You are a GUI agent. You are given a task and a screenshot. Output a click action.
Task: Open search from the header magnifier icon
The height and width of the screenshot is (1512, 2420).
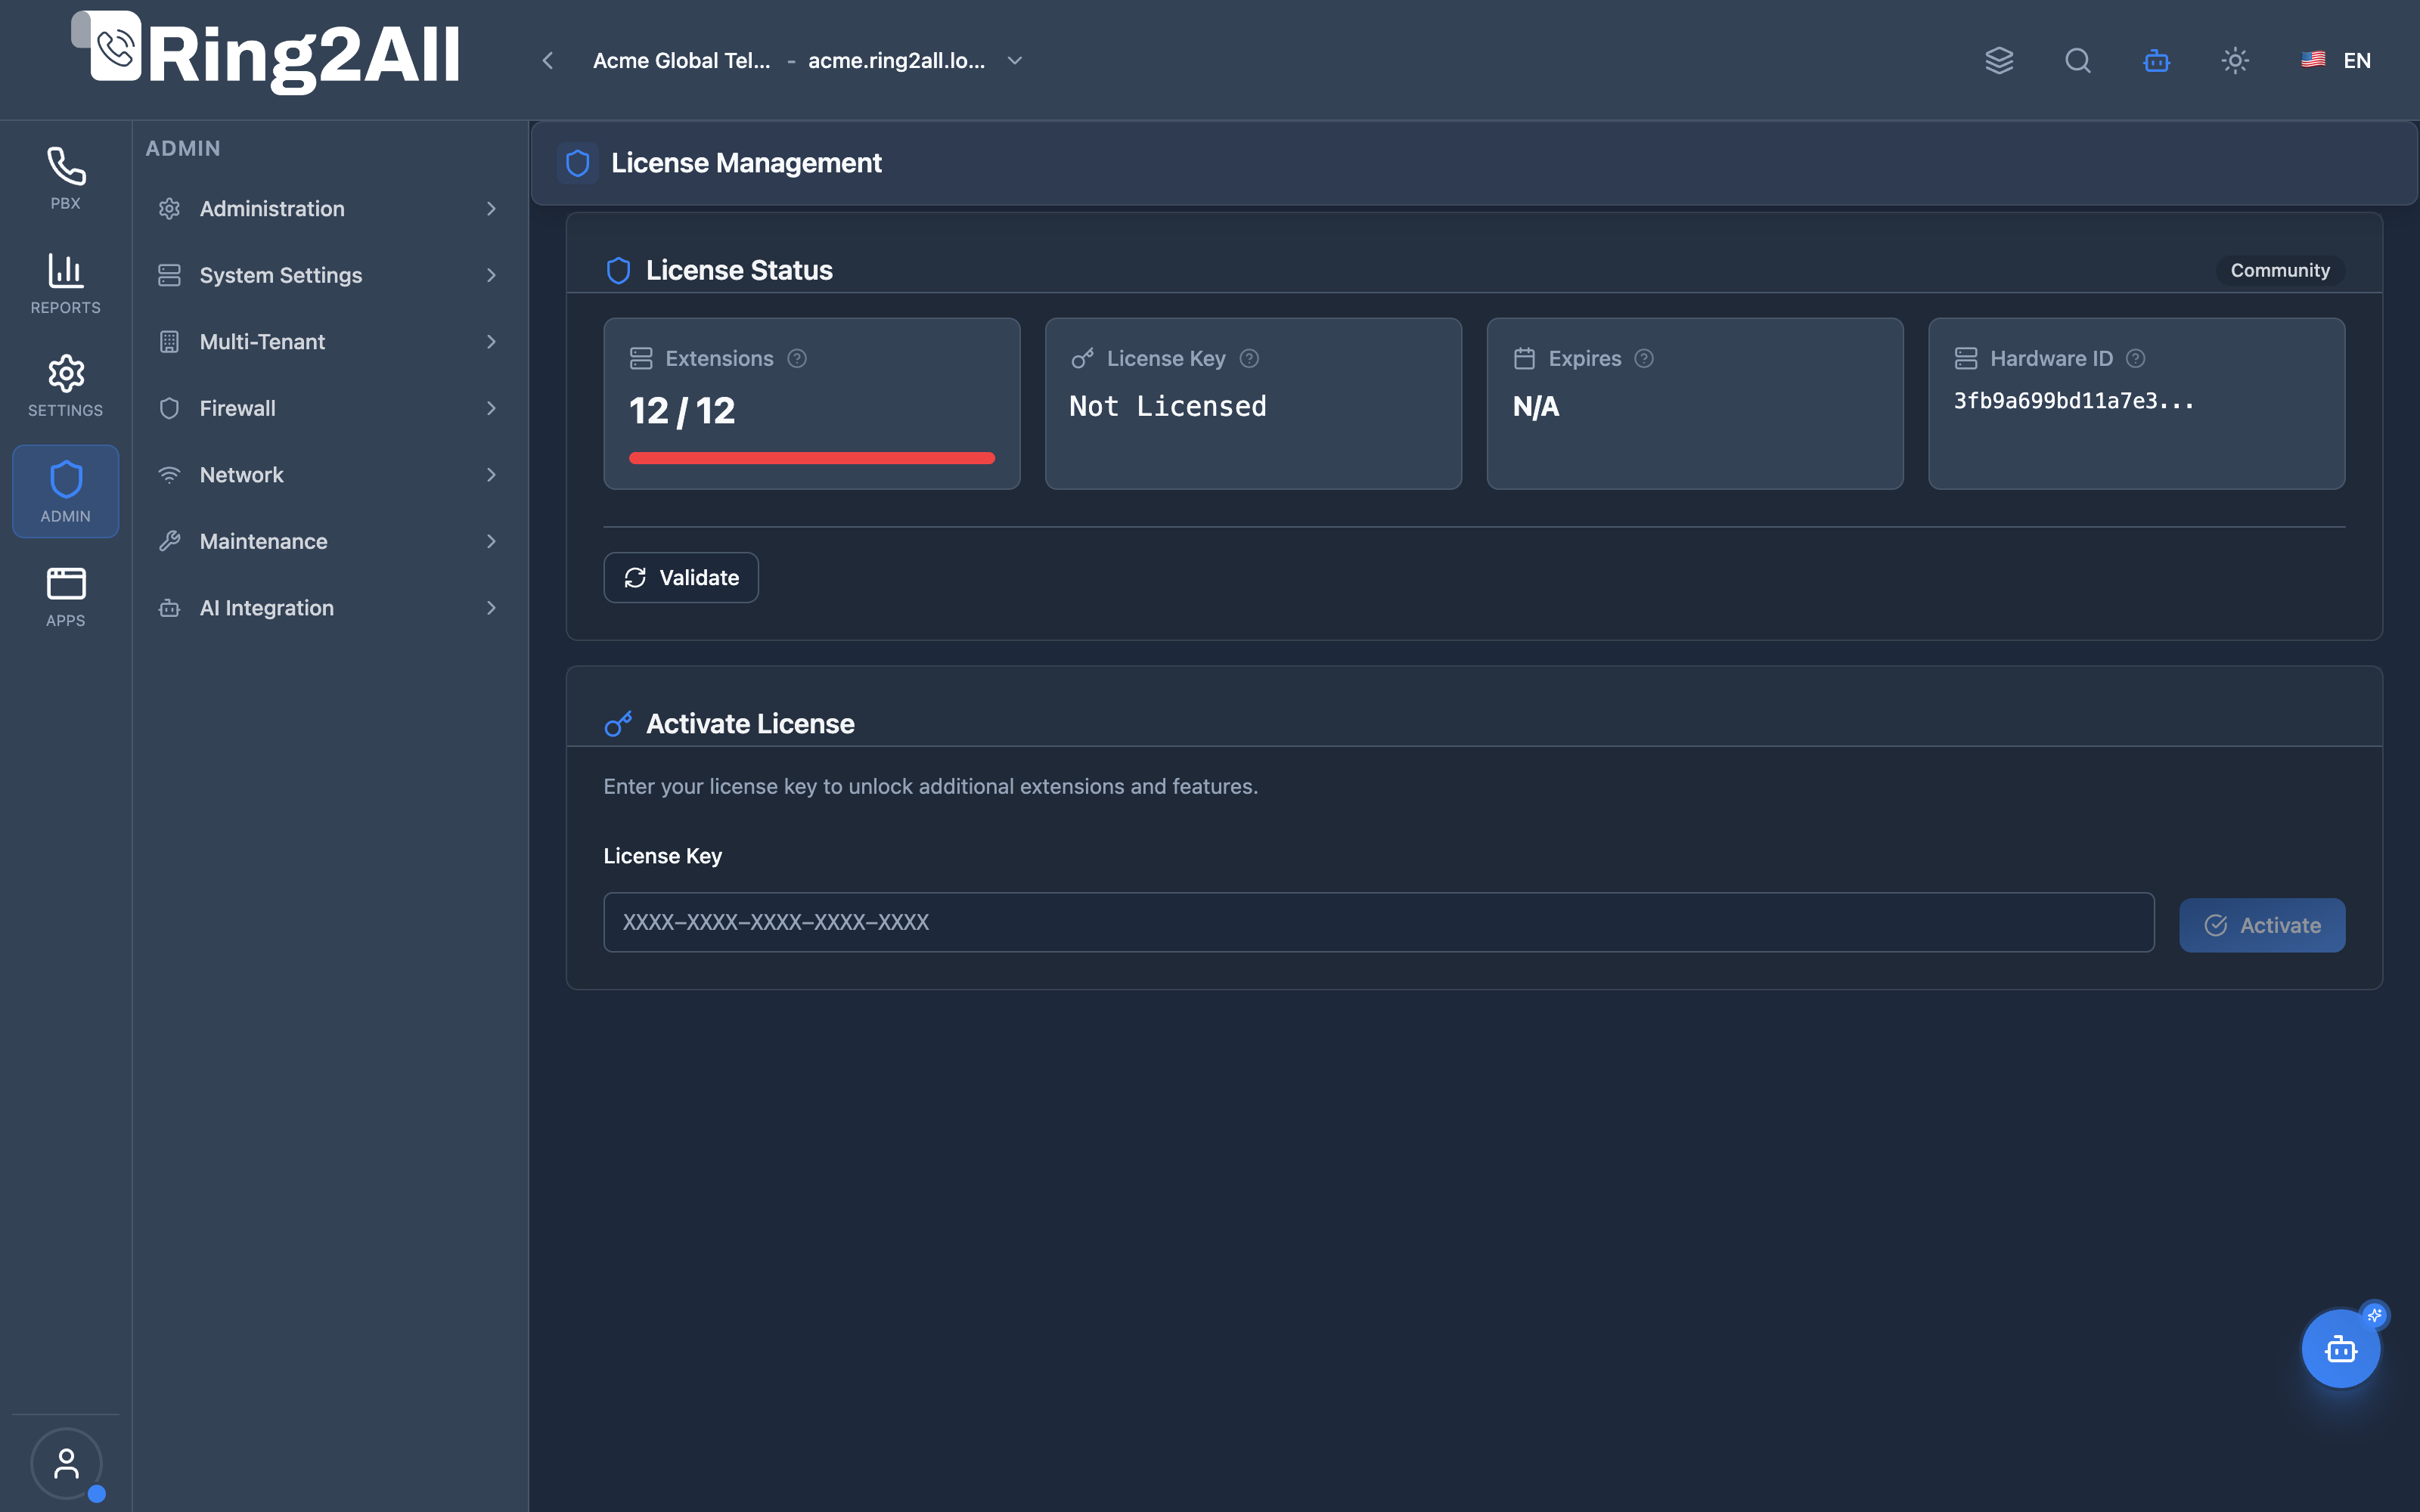click(x=2078, y=60)
